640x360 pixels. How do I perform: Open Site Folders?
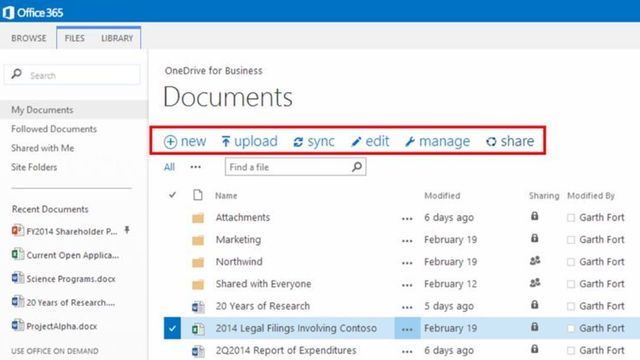click(34, 167)
